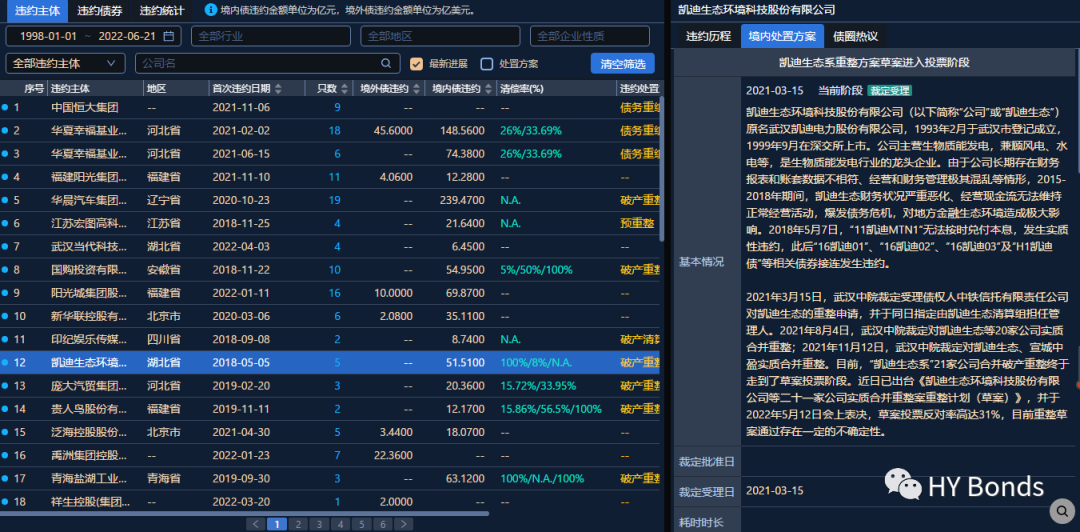Click the 违约处置 column header
1080x532 pixels.
point(639,89)
